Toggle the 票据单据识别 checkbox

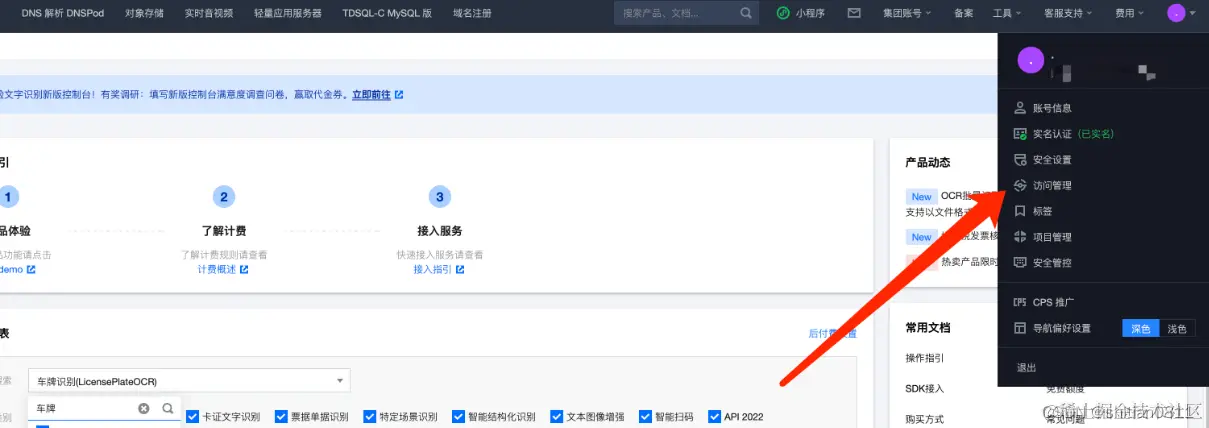281,416
